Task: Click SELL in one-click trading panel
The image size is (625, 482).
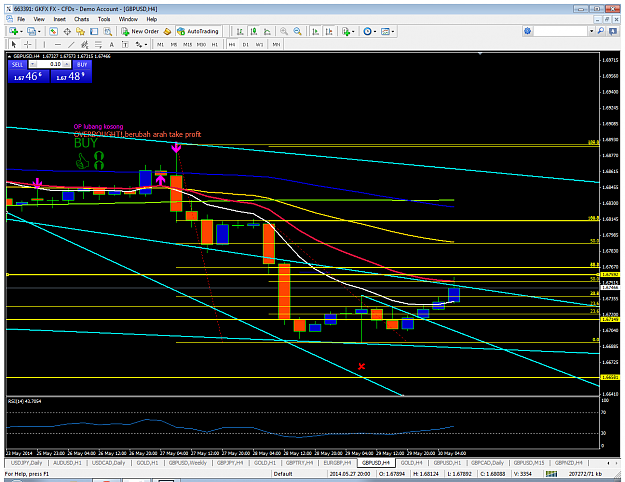Action: coord(17,64)
